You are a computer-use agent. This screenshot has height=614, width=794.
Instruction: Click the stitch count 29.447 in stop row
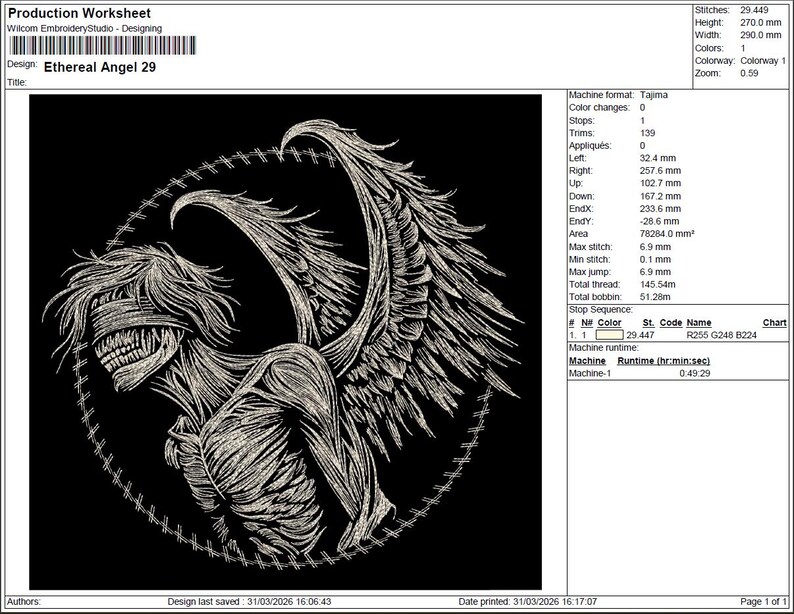click(x=640, y=335)
